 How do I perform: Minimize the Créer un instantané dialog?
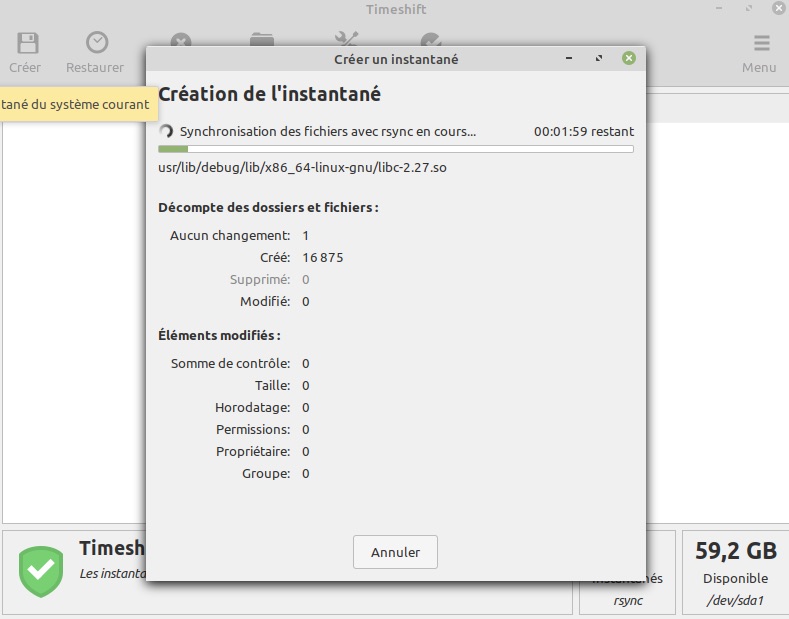pos(570,59)
